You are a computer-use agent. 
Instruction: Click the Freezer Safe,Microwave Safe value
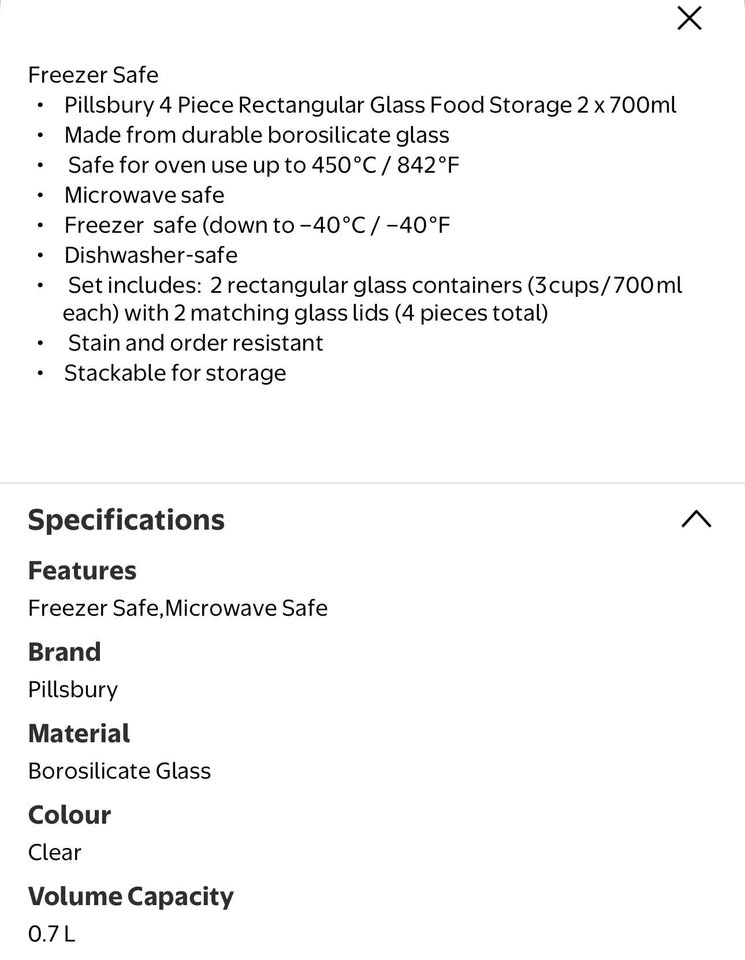click(178, 609)
